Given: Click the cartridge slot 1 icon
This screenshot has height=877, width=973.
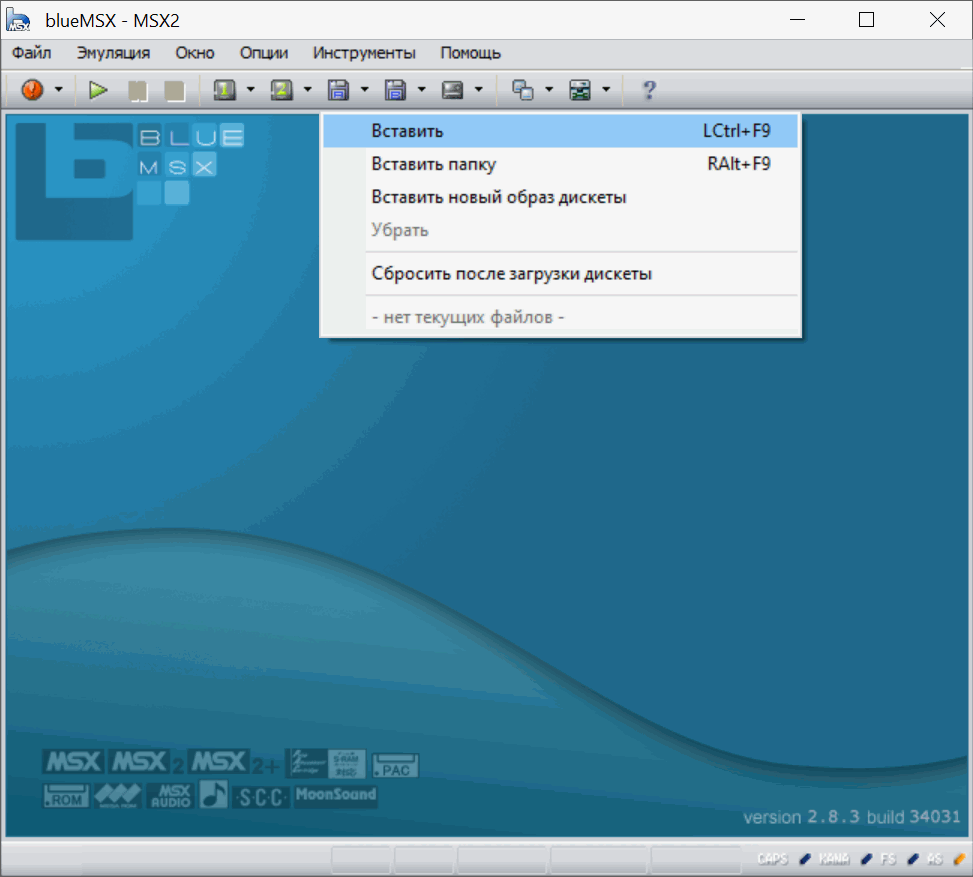Looking at the screenshot, I should pos(224,90).
